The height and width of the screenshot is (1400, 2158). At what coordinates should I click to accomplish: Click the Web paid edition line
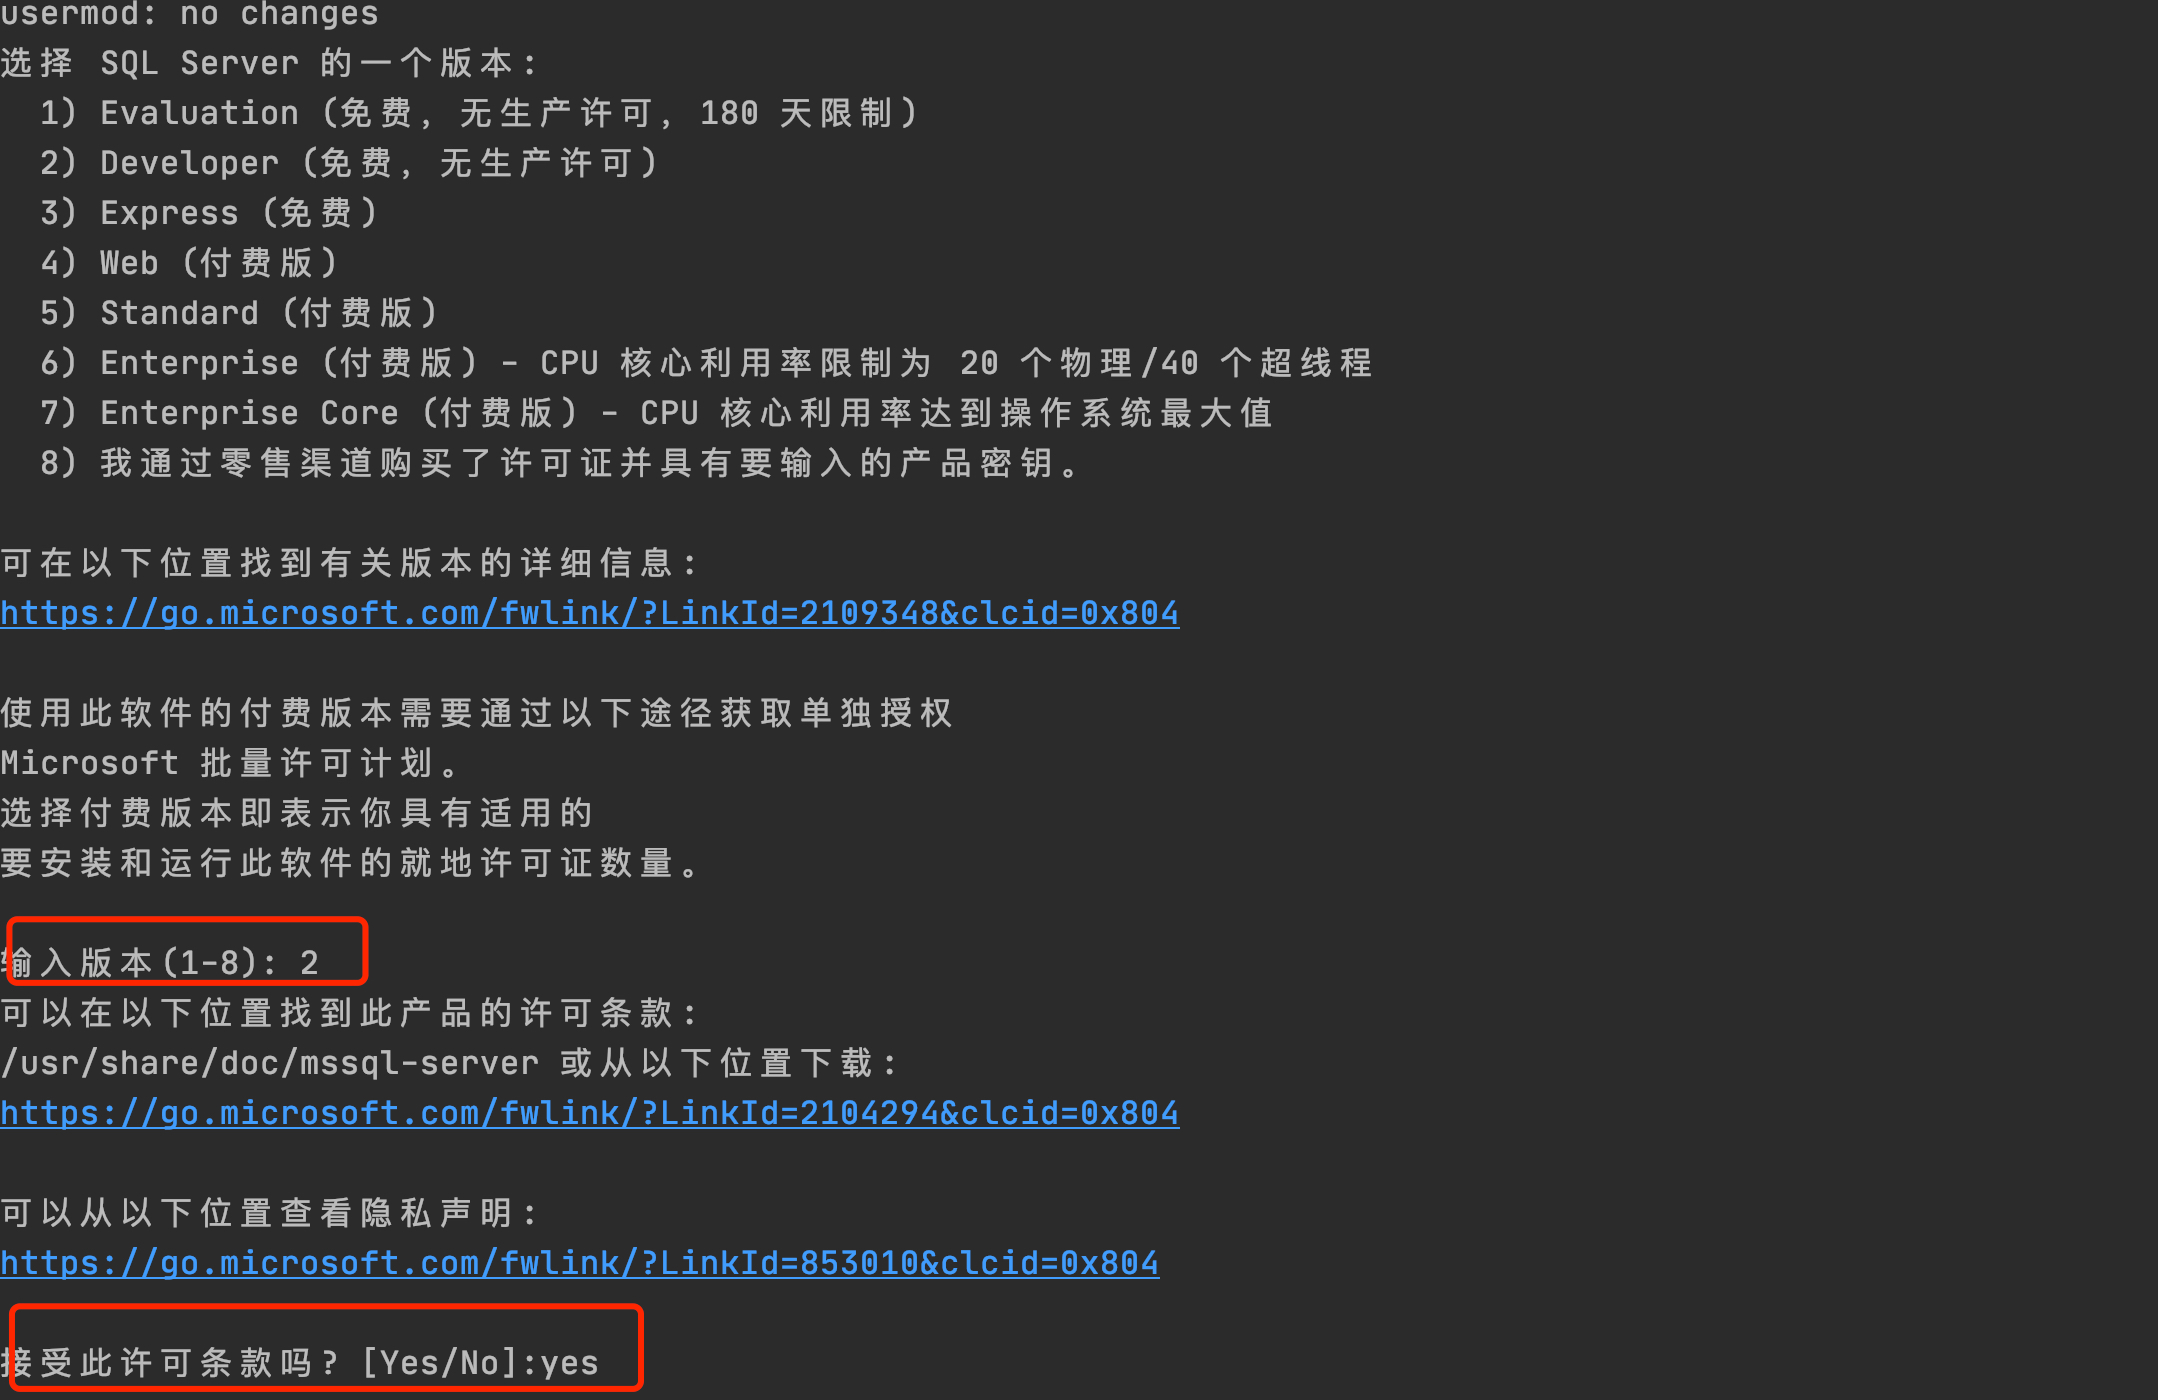(188, 263)
